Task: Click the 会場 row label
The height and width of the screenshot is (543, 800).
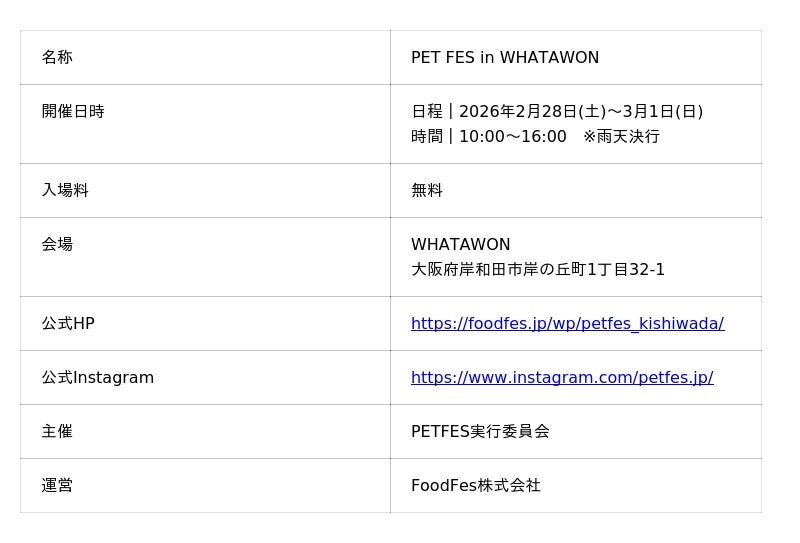Action: [x=57, y=244]
